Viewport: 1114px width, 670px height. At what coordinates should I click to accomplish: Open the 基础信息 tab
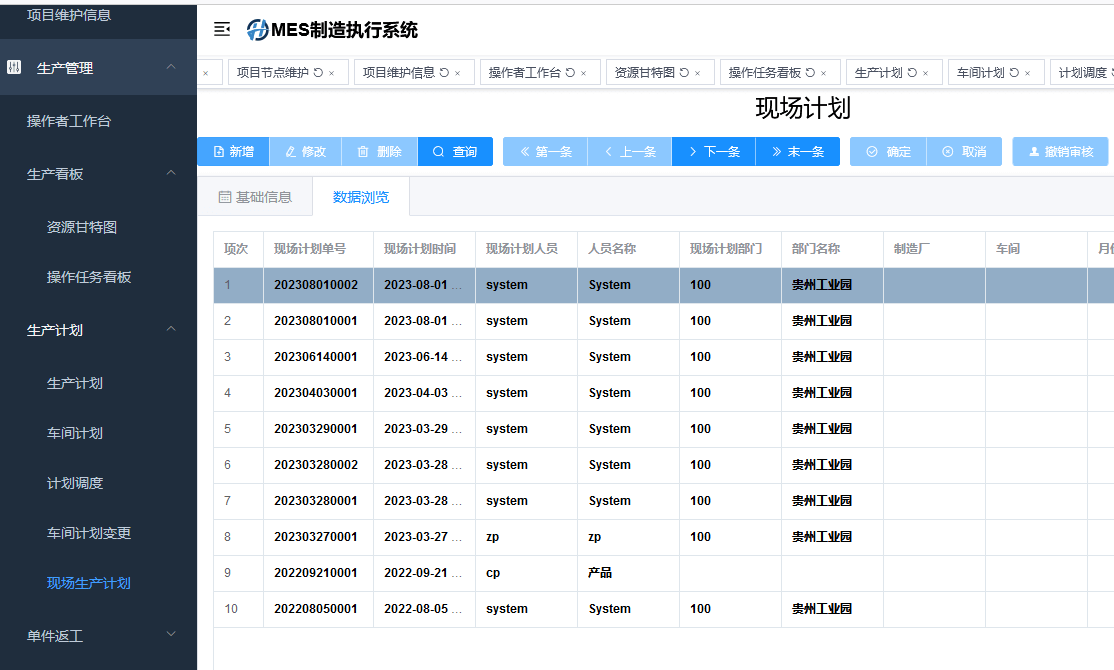255,197
